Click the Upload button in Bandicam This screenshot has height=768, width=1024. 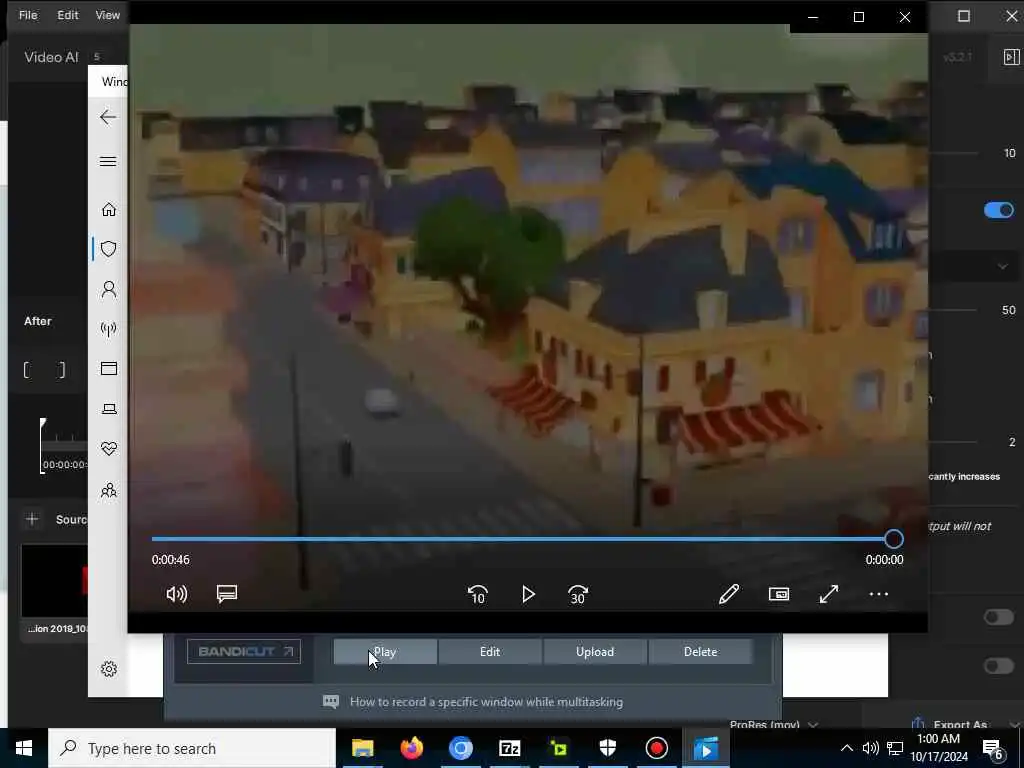[x=595, y=652]
